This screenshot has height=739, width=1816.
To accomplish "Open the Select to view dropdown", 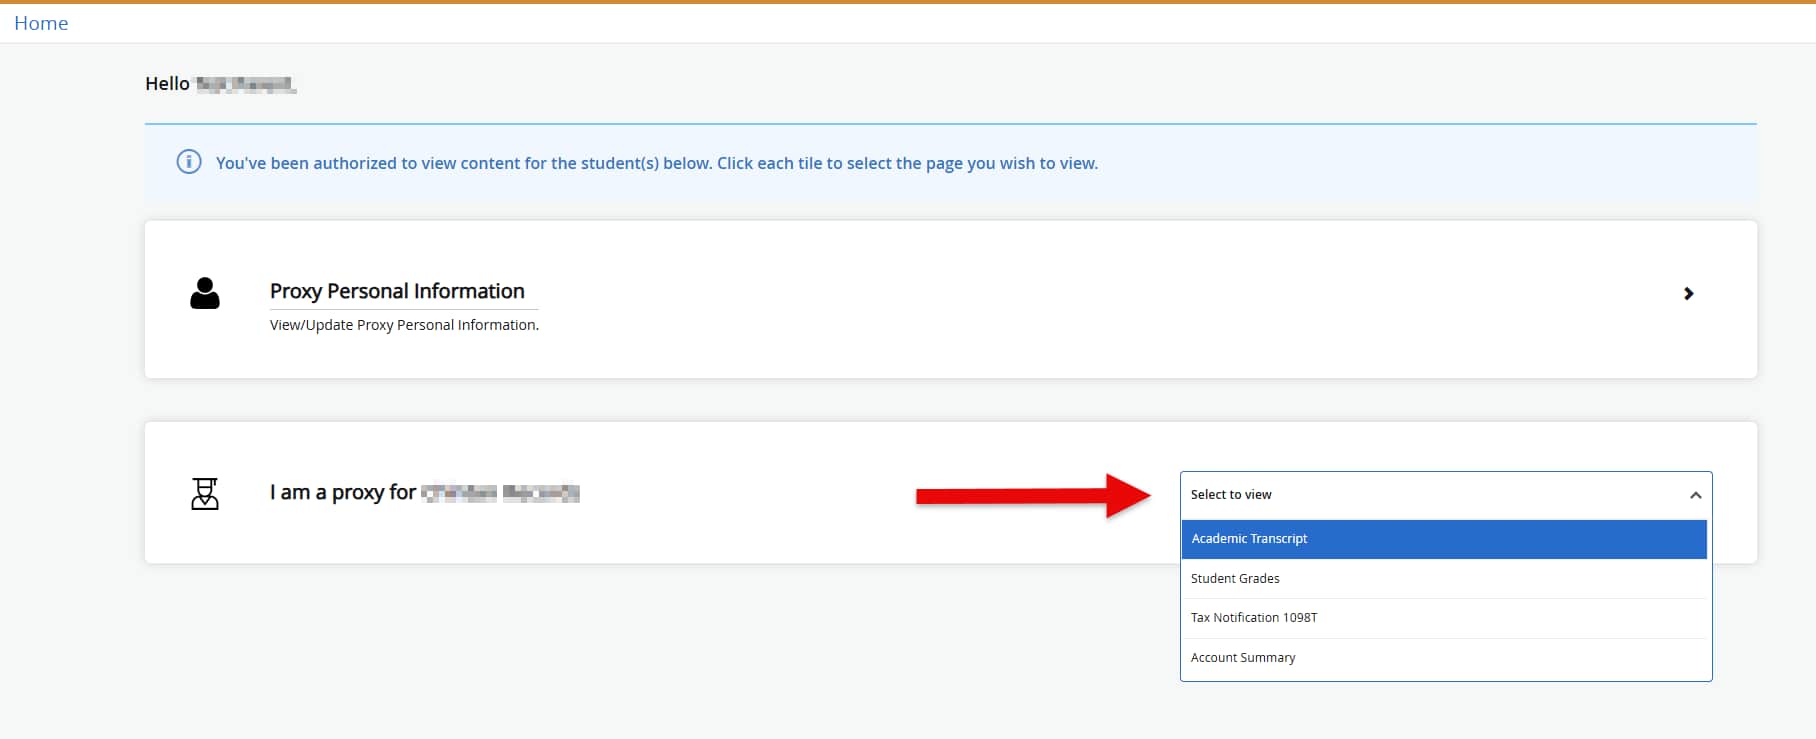I will click(x=1430, y=495).
